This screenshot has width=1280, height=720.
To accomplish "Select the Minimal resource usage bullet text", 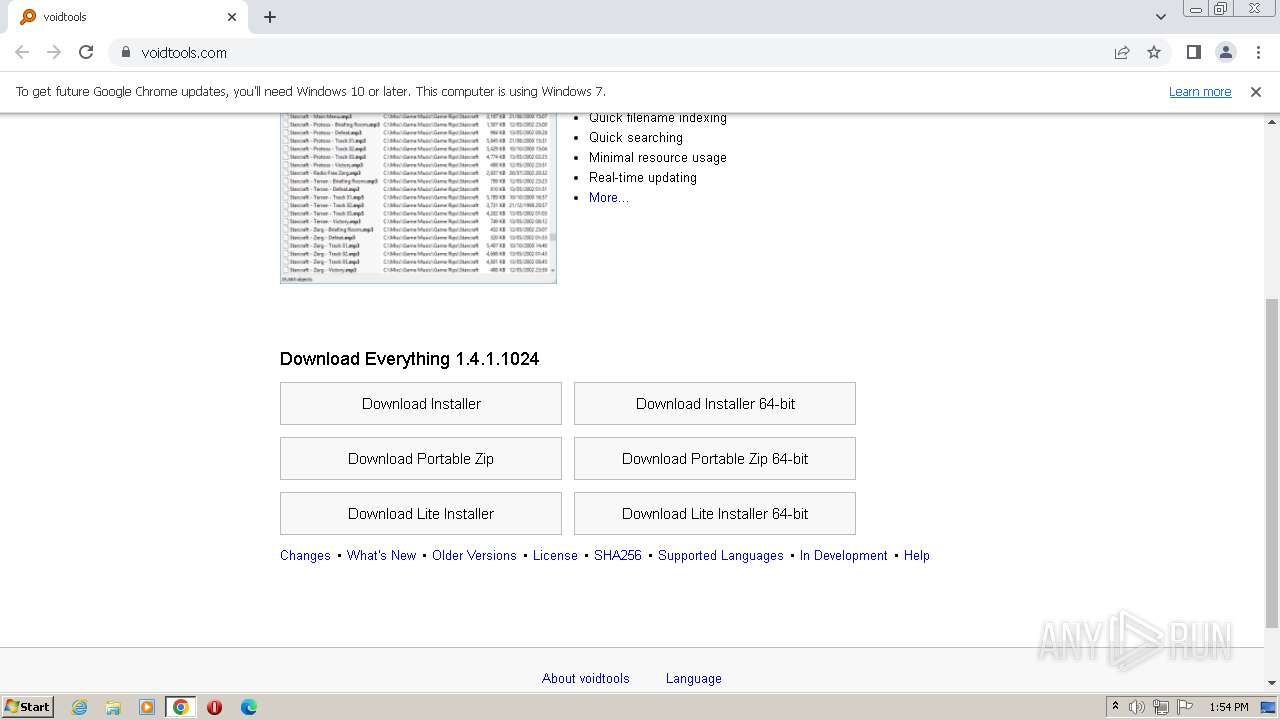I will point(658,157).
